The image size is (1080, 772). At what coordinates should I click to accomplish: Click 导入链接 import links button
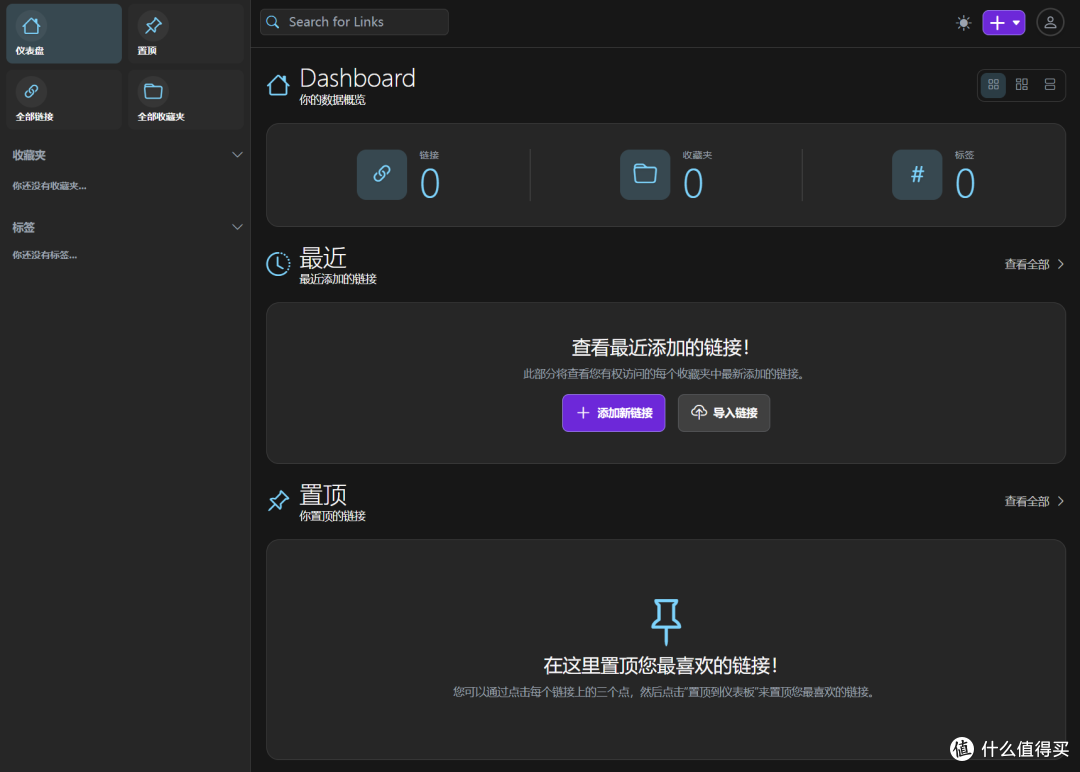click(724, 413)
